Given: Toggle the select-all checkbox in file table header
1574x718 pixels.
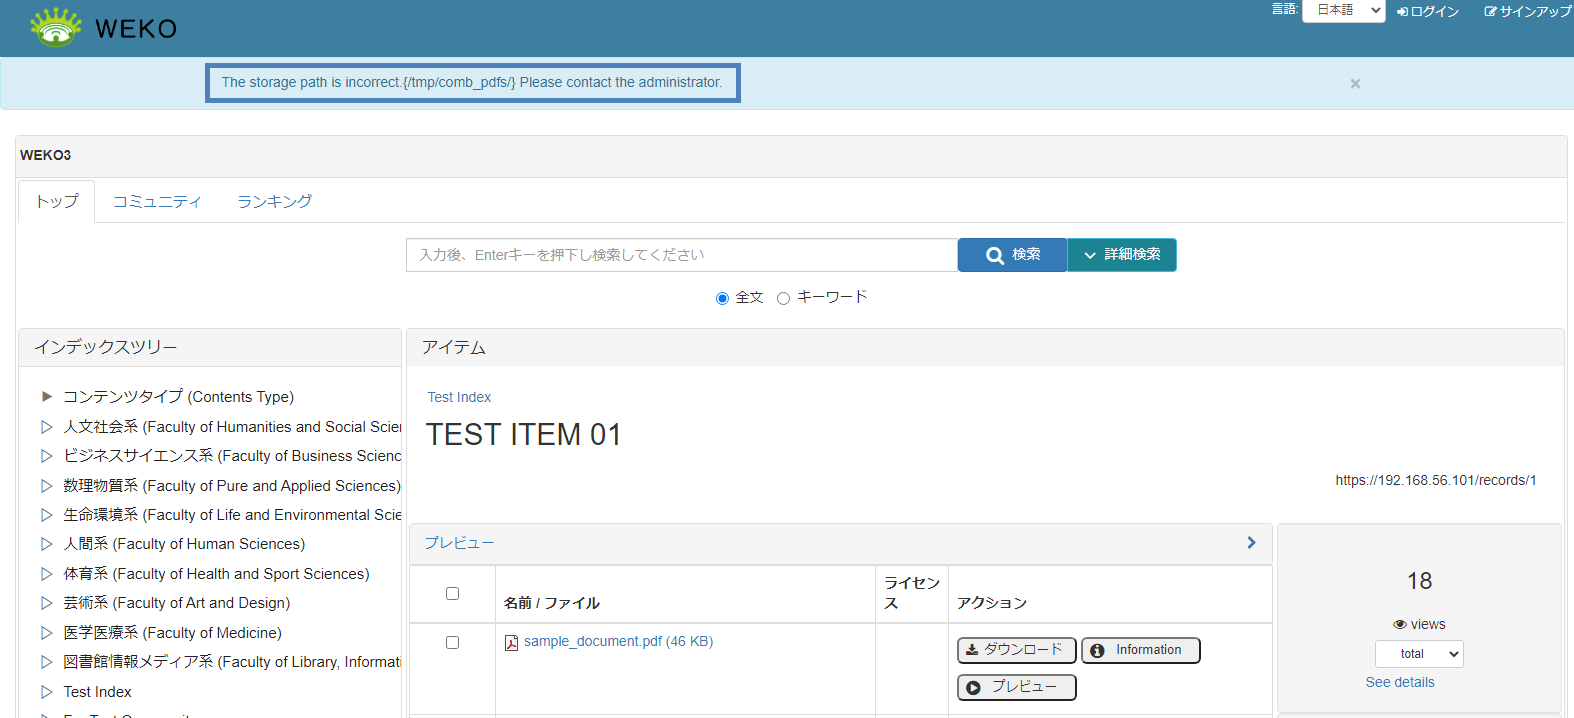Looking at the screenshot, I should tap(452, 593).
